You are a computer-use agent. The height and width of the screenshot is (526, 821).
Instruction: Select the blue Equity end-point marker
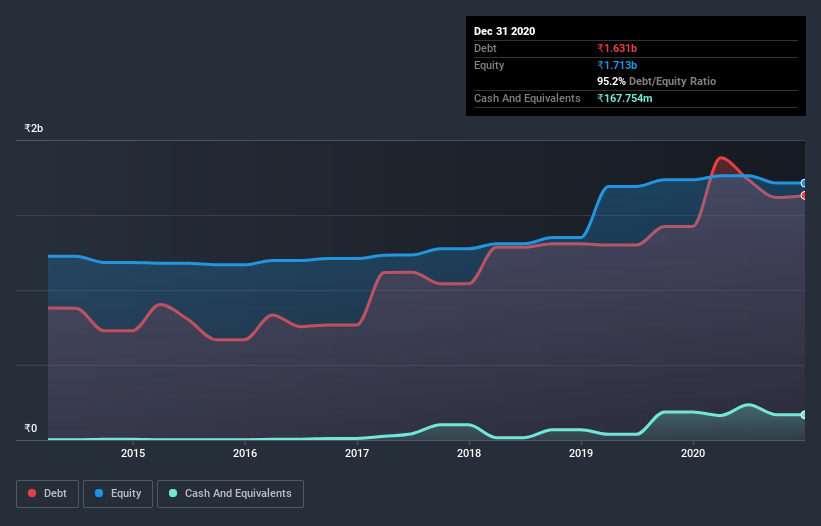(x=804, y=183)
